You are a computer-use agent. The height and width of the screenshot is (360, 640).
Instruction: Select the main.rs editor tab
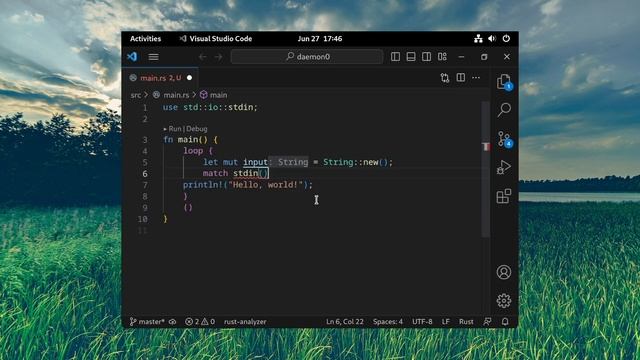tap(160, 78)
